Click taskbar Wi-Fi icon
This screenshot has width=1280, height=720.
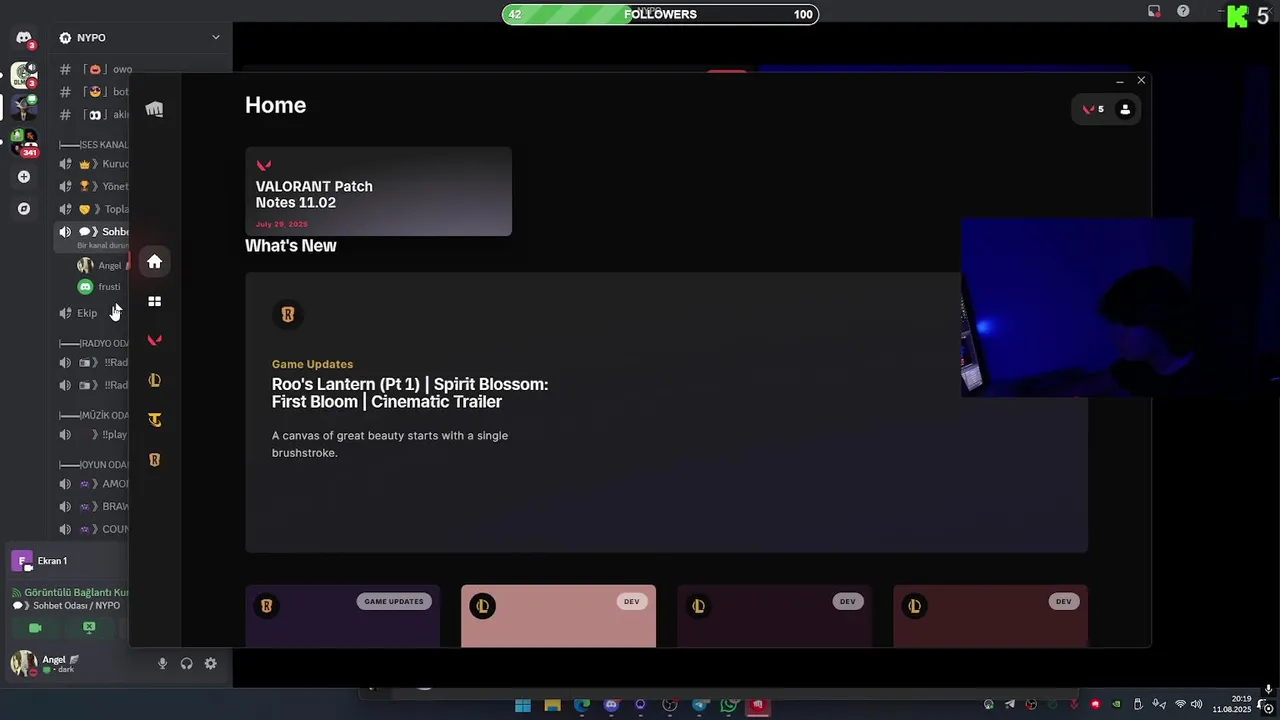pos(1180,705)
